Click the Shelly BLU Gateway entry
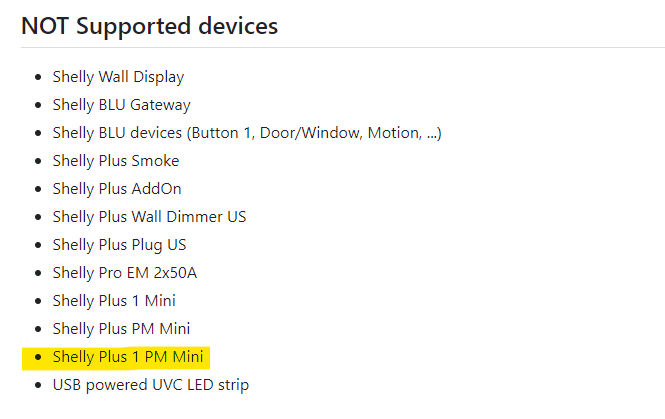The height and width of the screenshot is (419, 665). coord(121,105)
